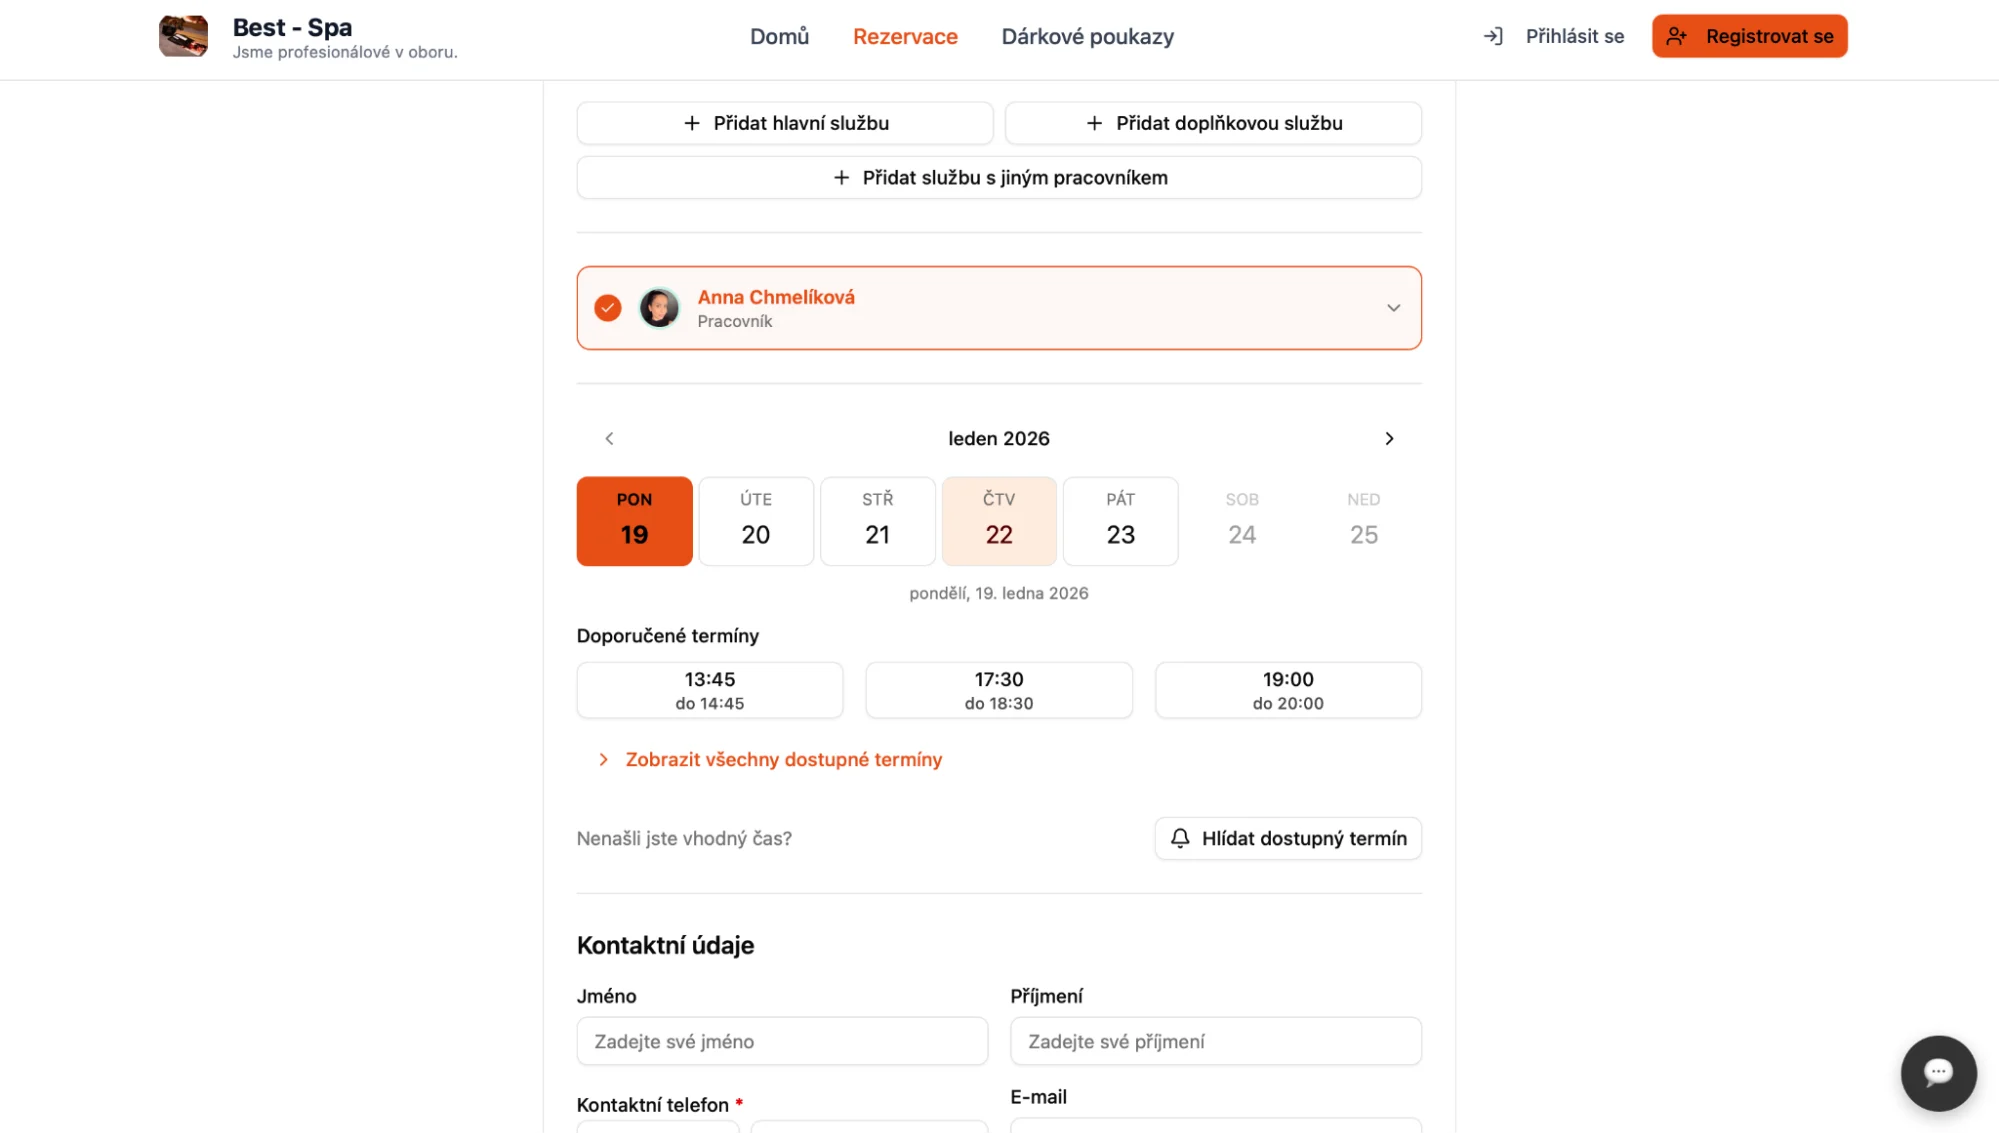The height and width of the screenshot is (1134, 1999).
Task: Choose the 19:00 to 20:00 slot
Action: pos(1288,690)
